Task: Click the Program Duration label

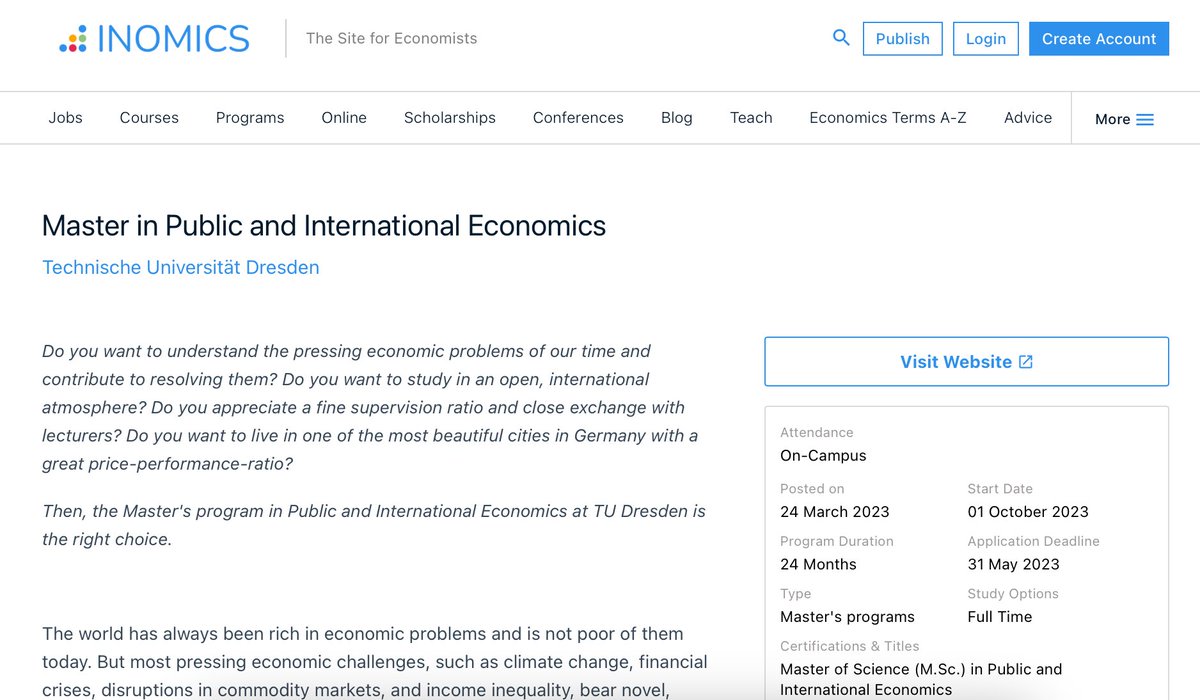Action: pos(837,541)
